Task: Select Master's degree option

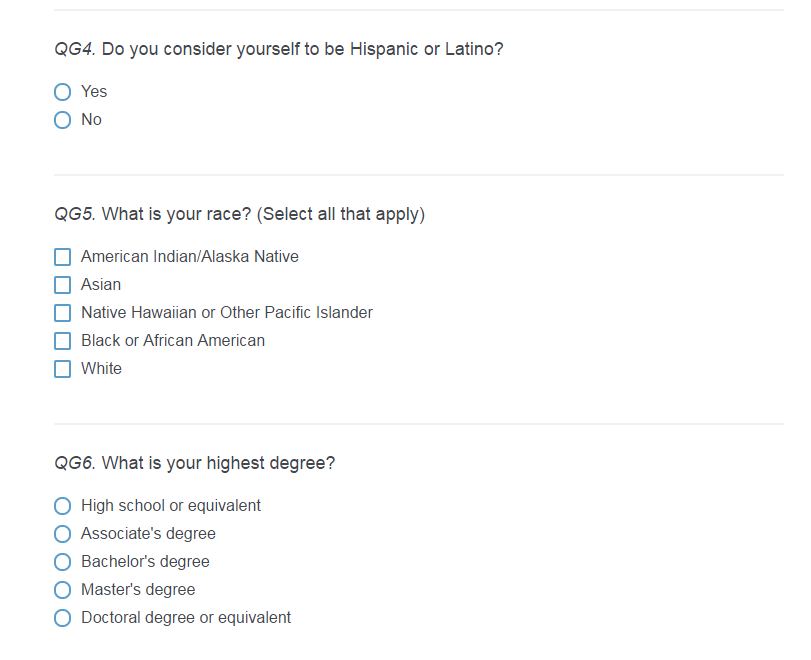Action: click(63, 590)
